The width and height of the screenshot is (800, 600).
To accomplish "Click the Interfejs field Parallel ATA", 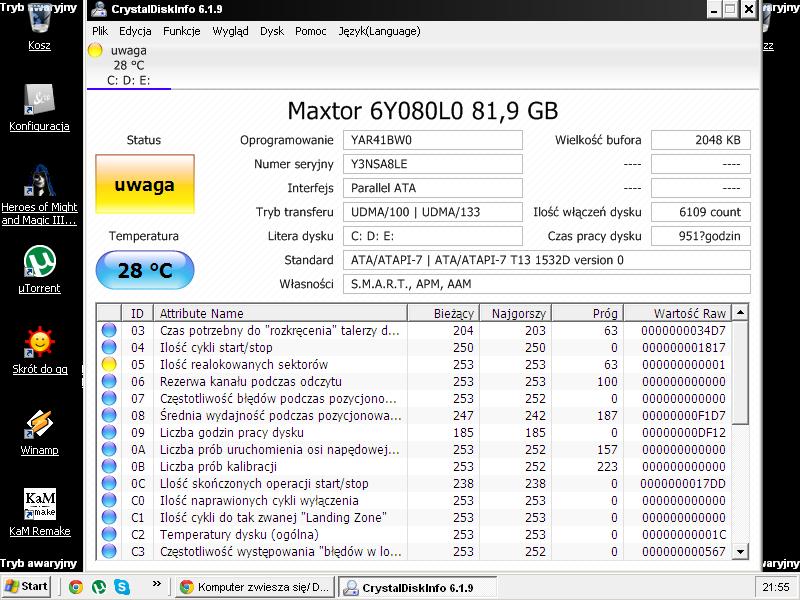I will [433, 188].
